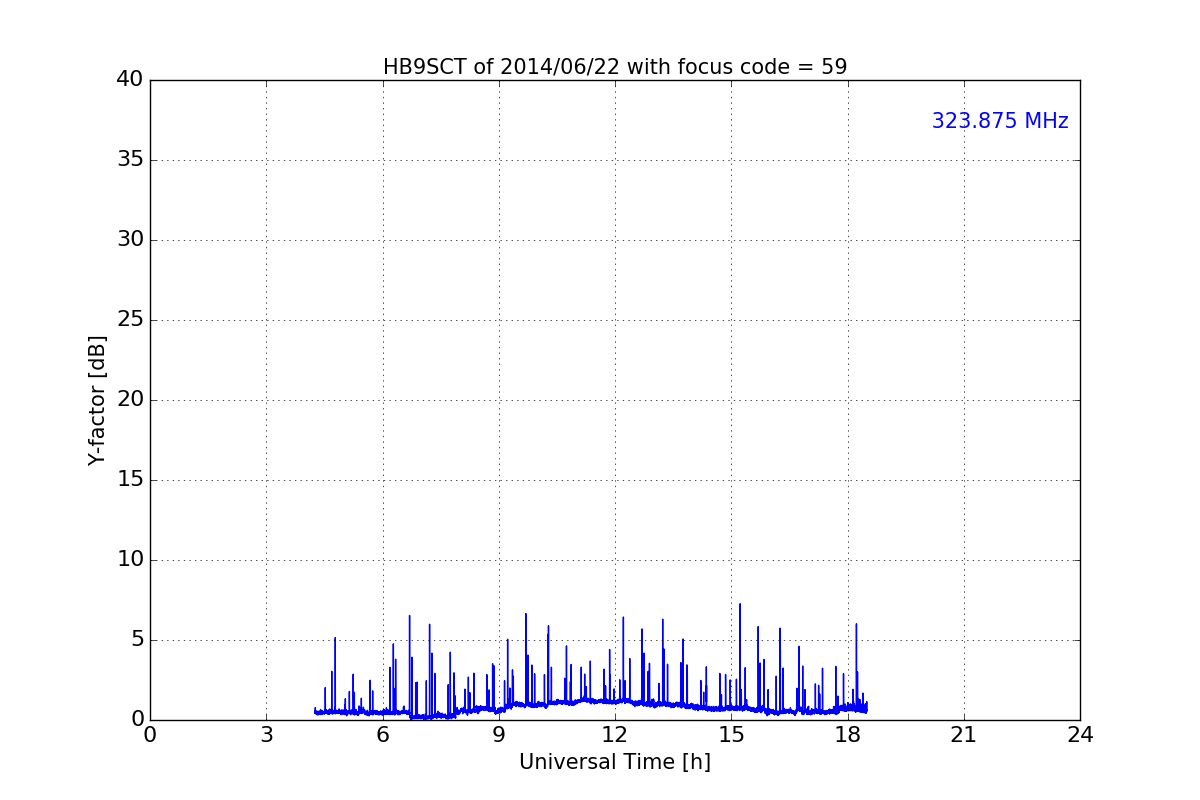This screenshot has width=1200, height=800.
Task: Click x-axis tick value 21
Action: [x=964, y=735]
